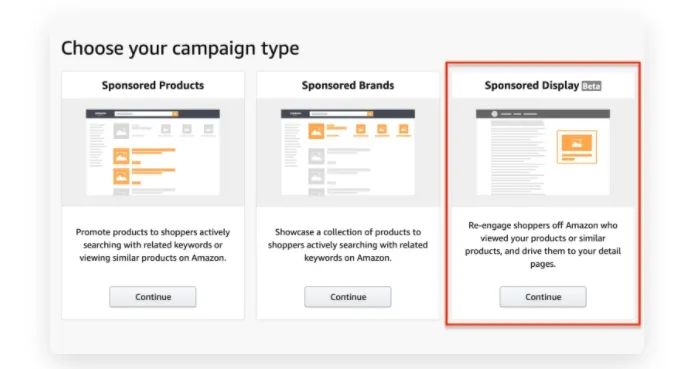Click the second orange product image in Sponsored Products preview

[121, 176]
